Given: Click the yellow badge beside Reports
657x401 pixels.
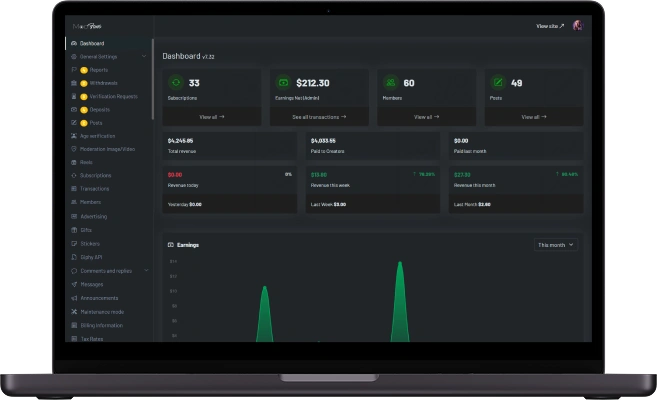Looking at the screenshot, I should 84,70.
